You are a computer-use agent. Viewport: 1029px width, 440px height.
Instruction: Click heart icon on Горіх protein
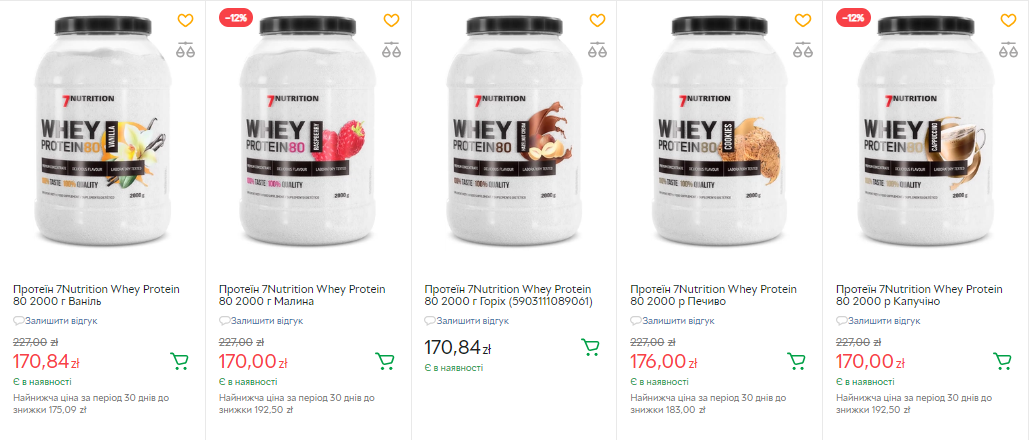coord(597,20)
